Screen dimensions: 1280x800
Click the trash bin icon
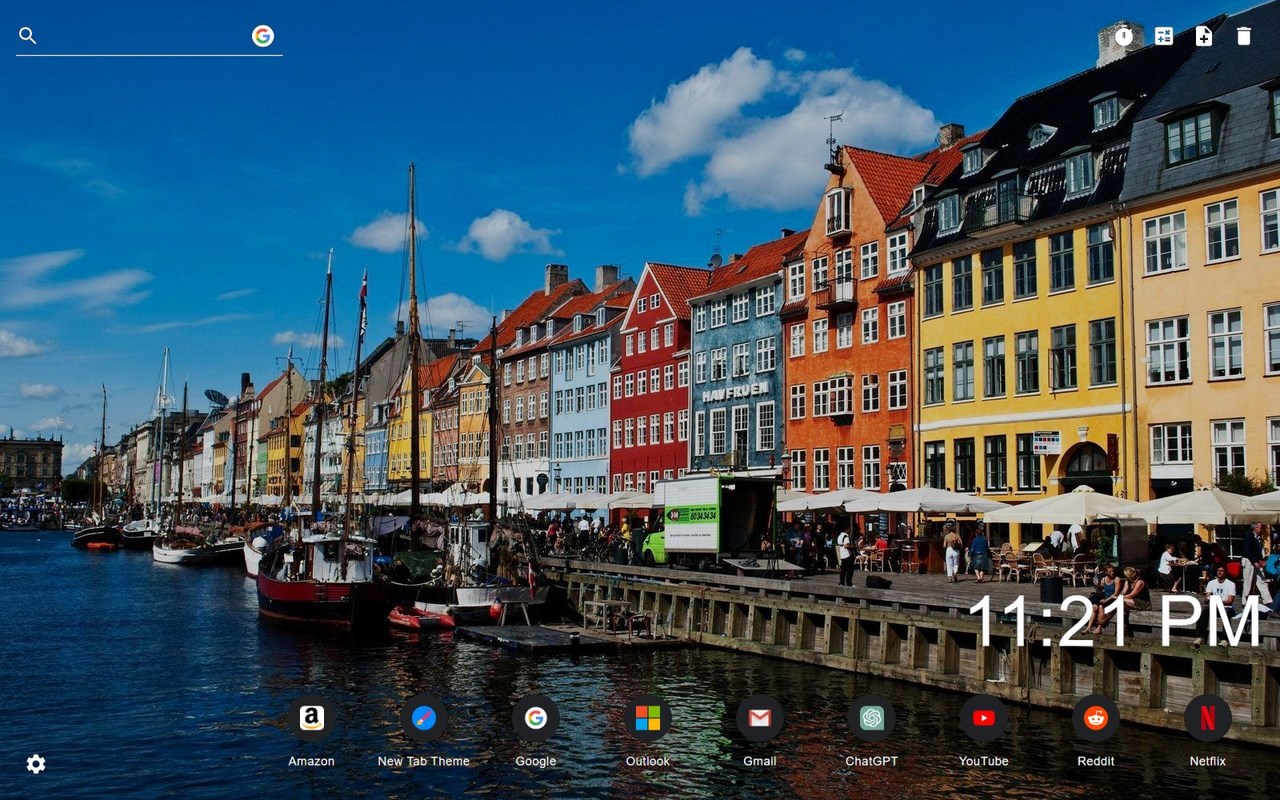coord(1243,37)
